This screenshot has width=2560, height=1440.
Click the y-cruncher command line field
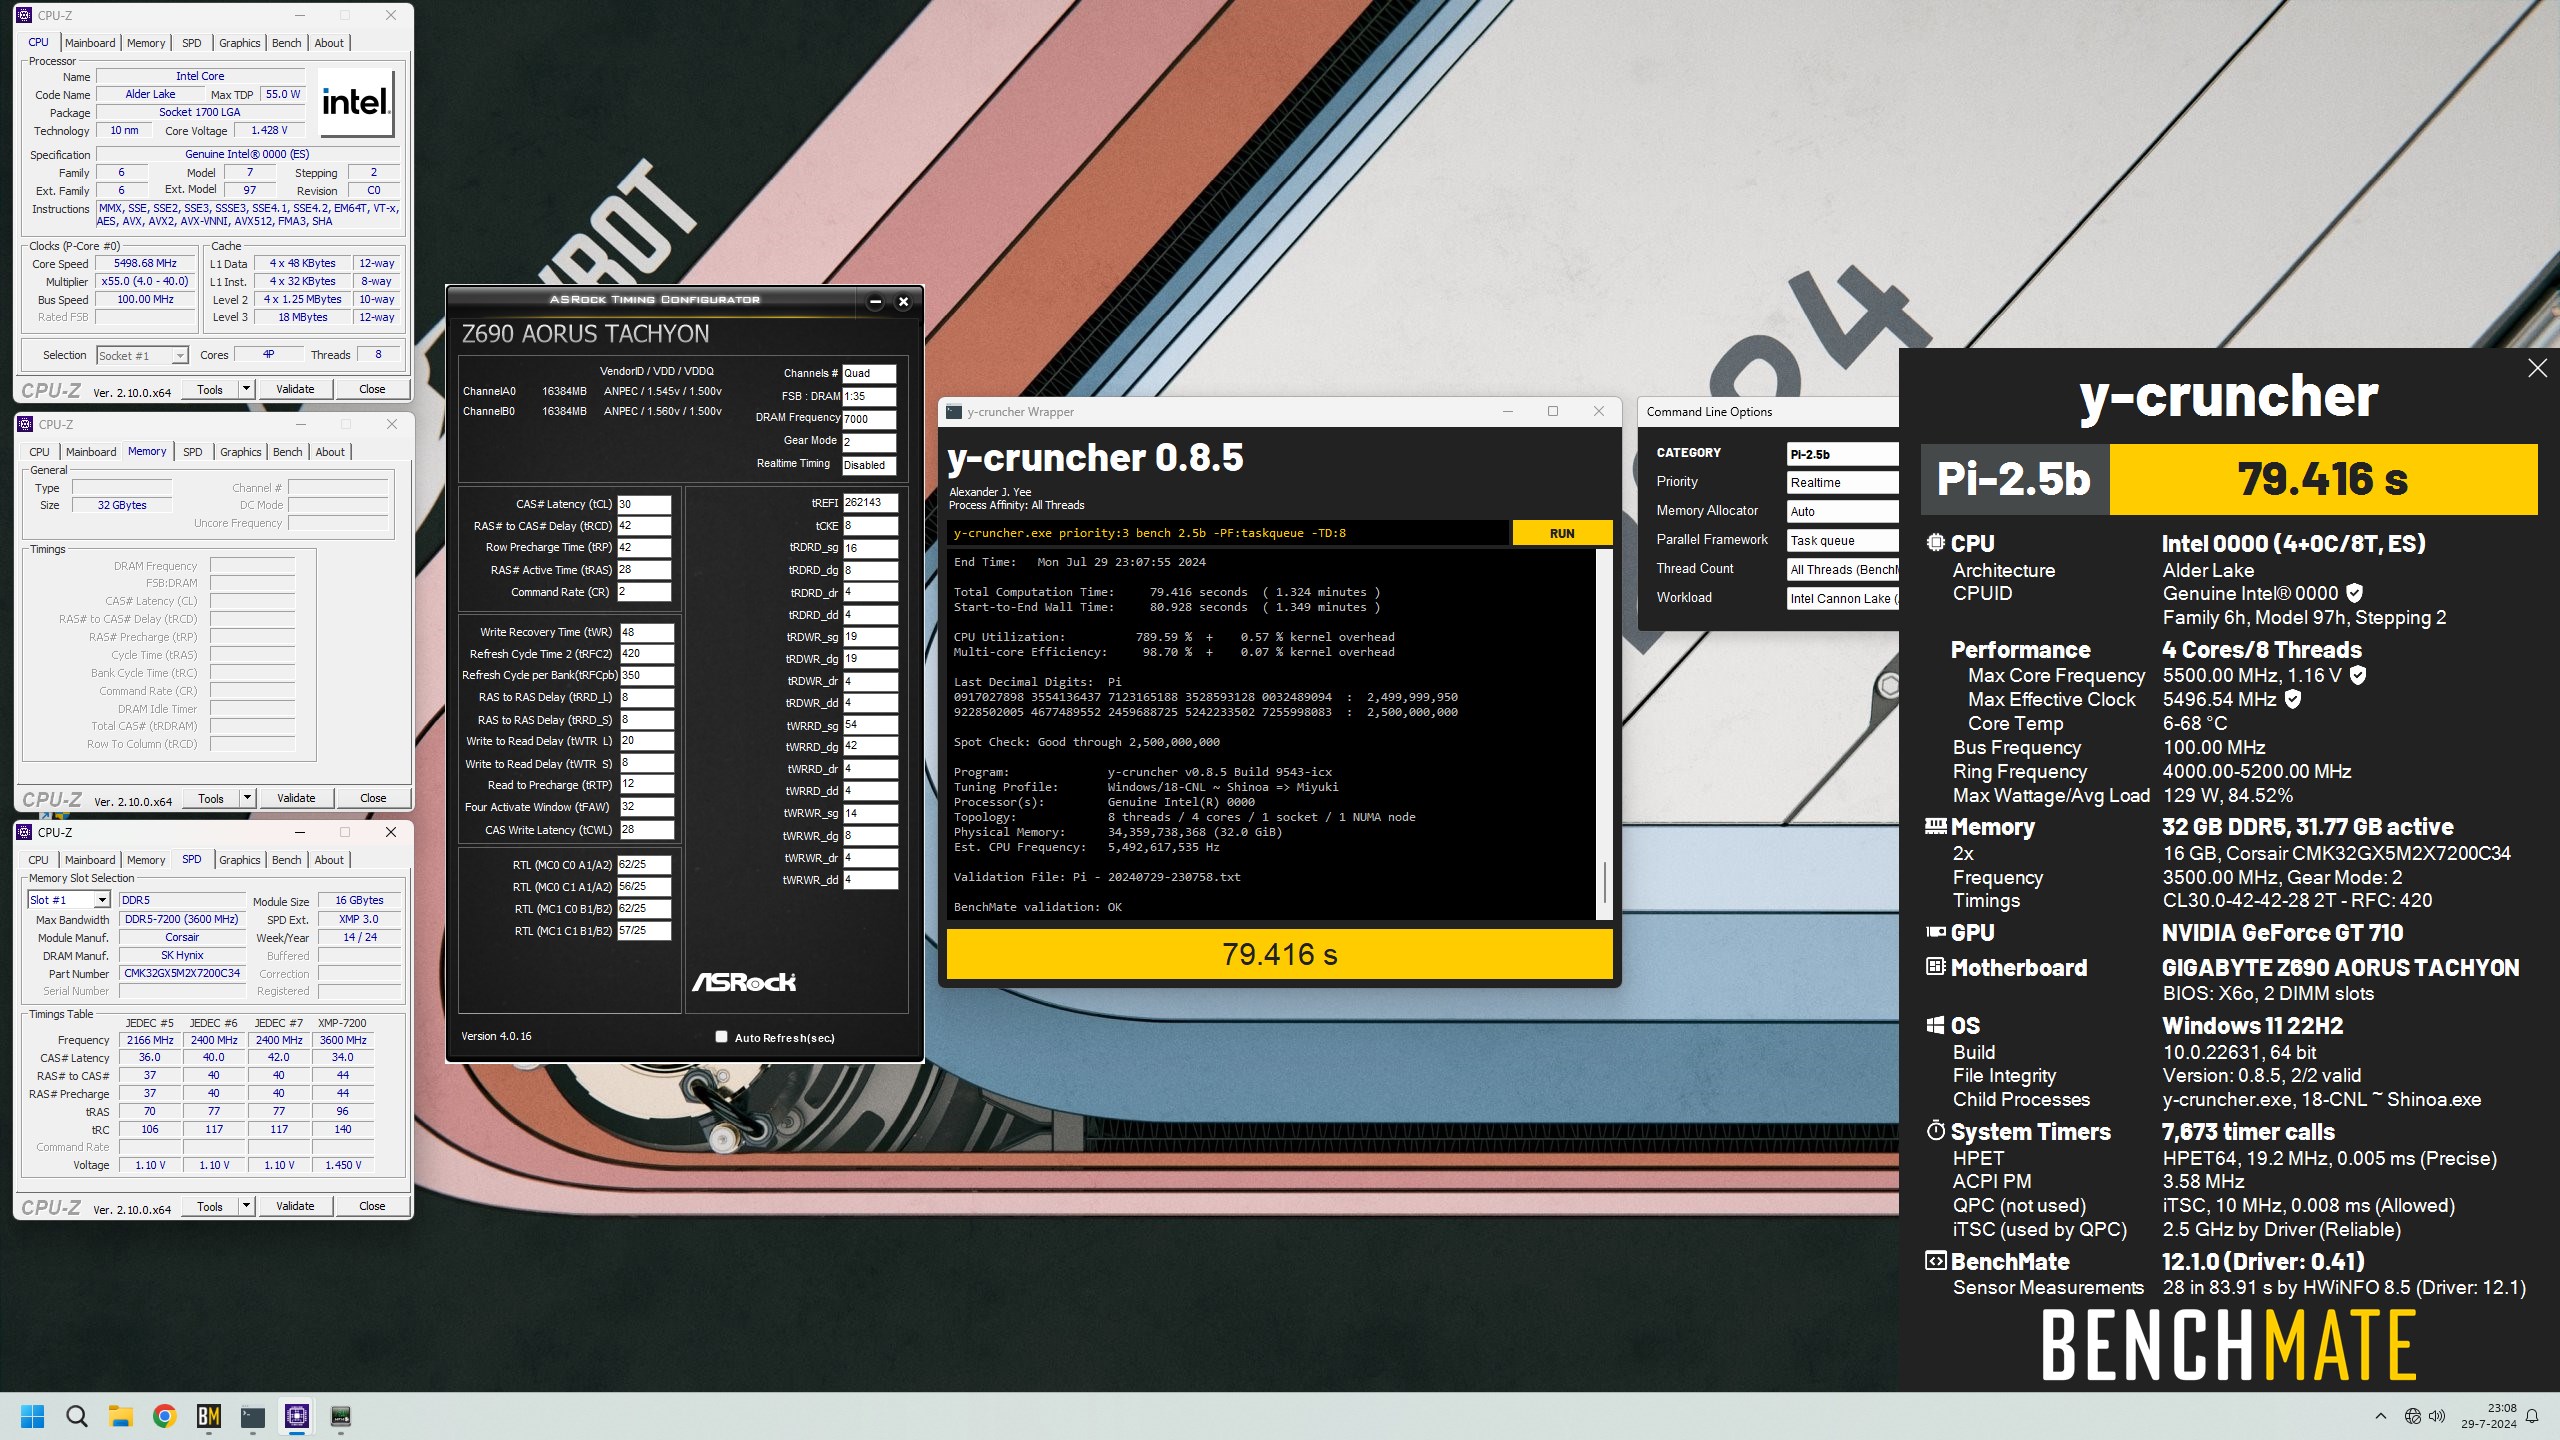tap(1228, 533)
